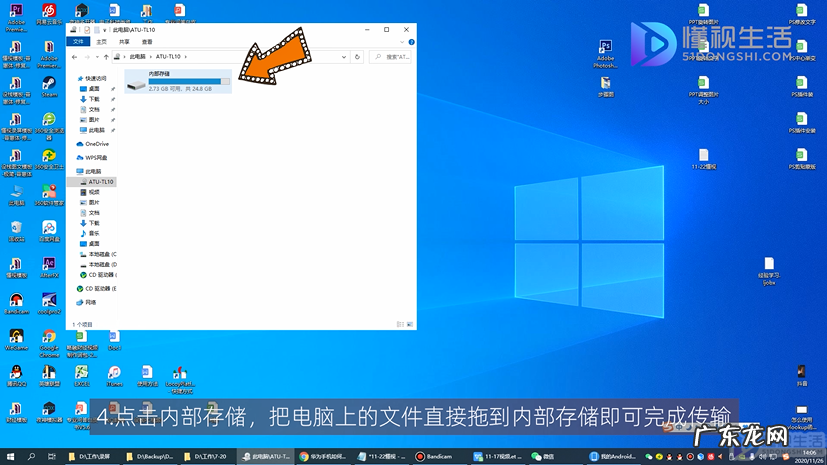
Task: Open the 回收站 desktop icon
Action: coord(16,231)
